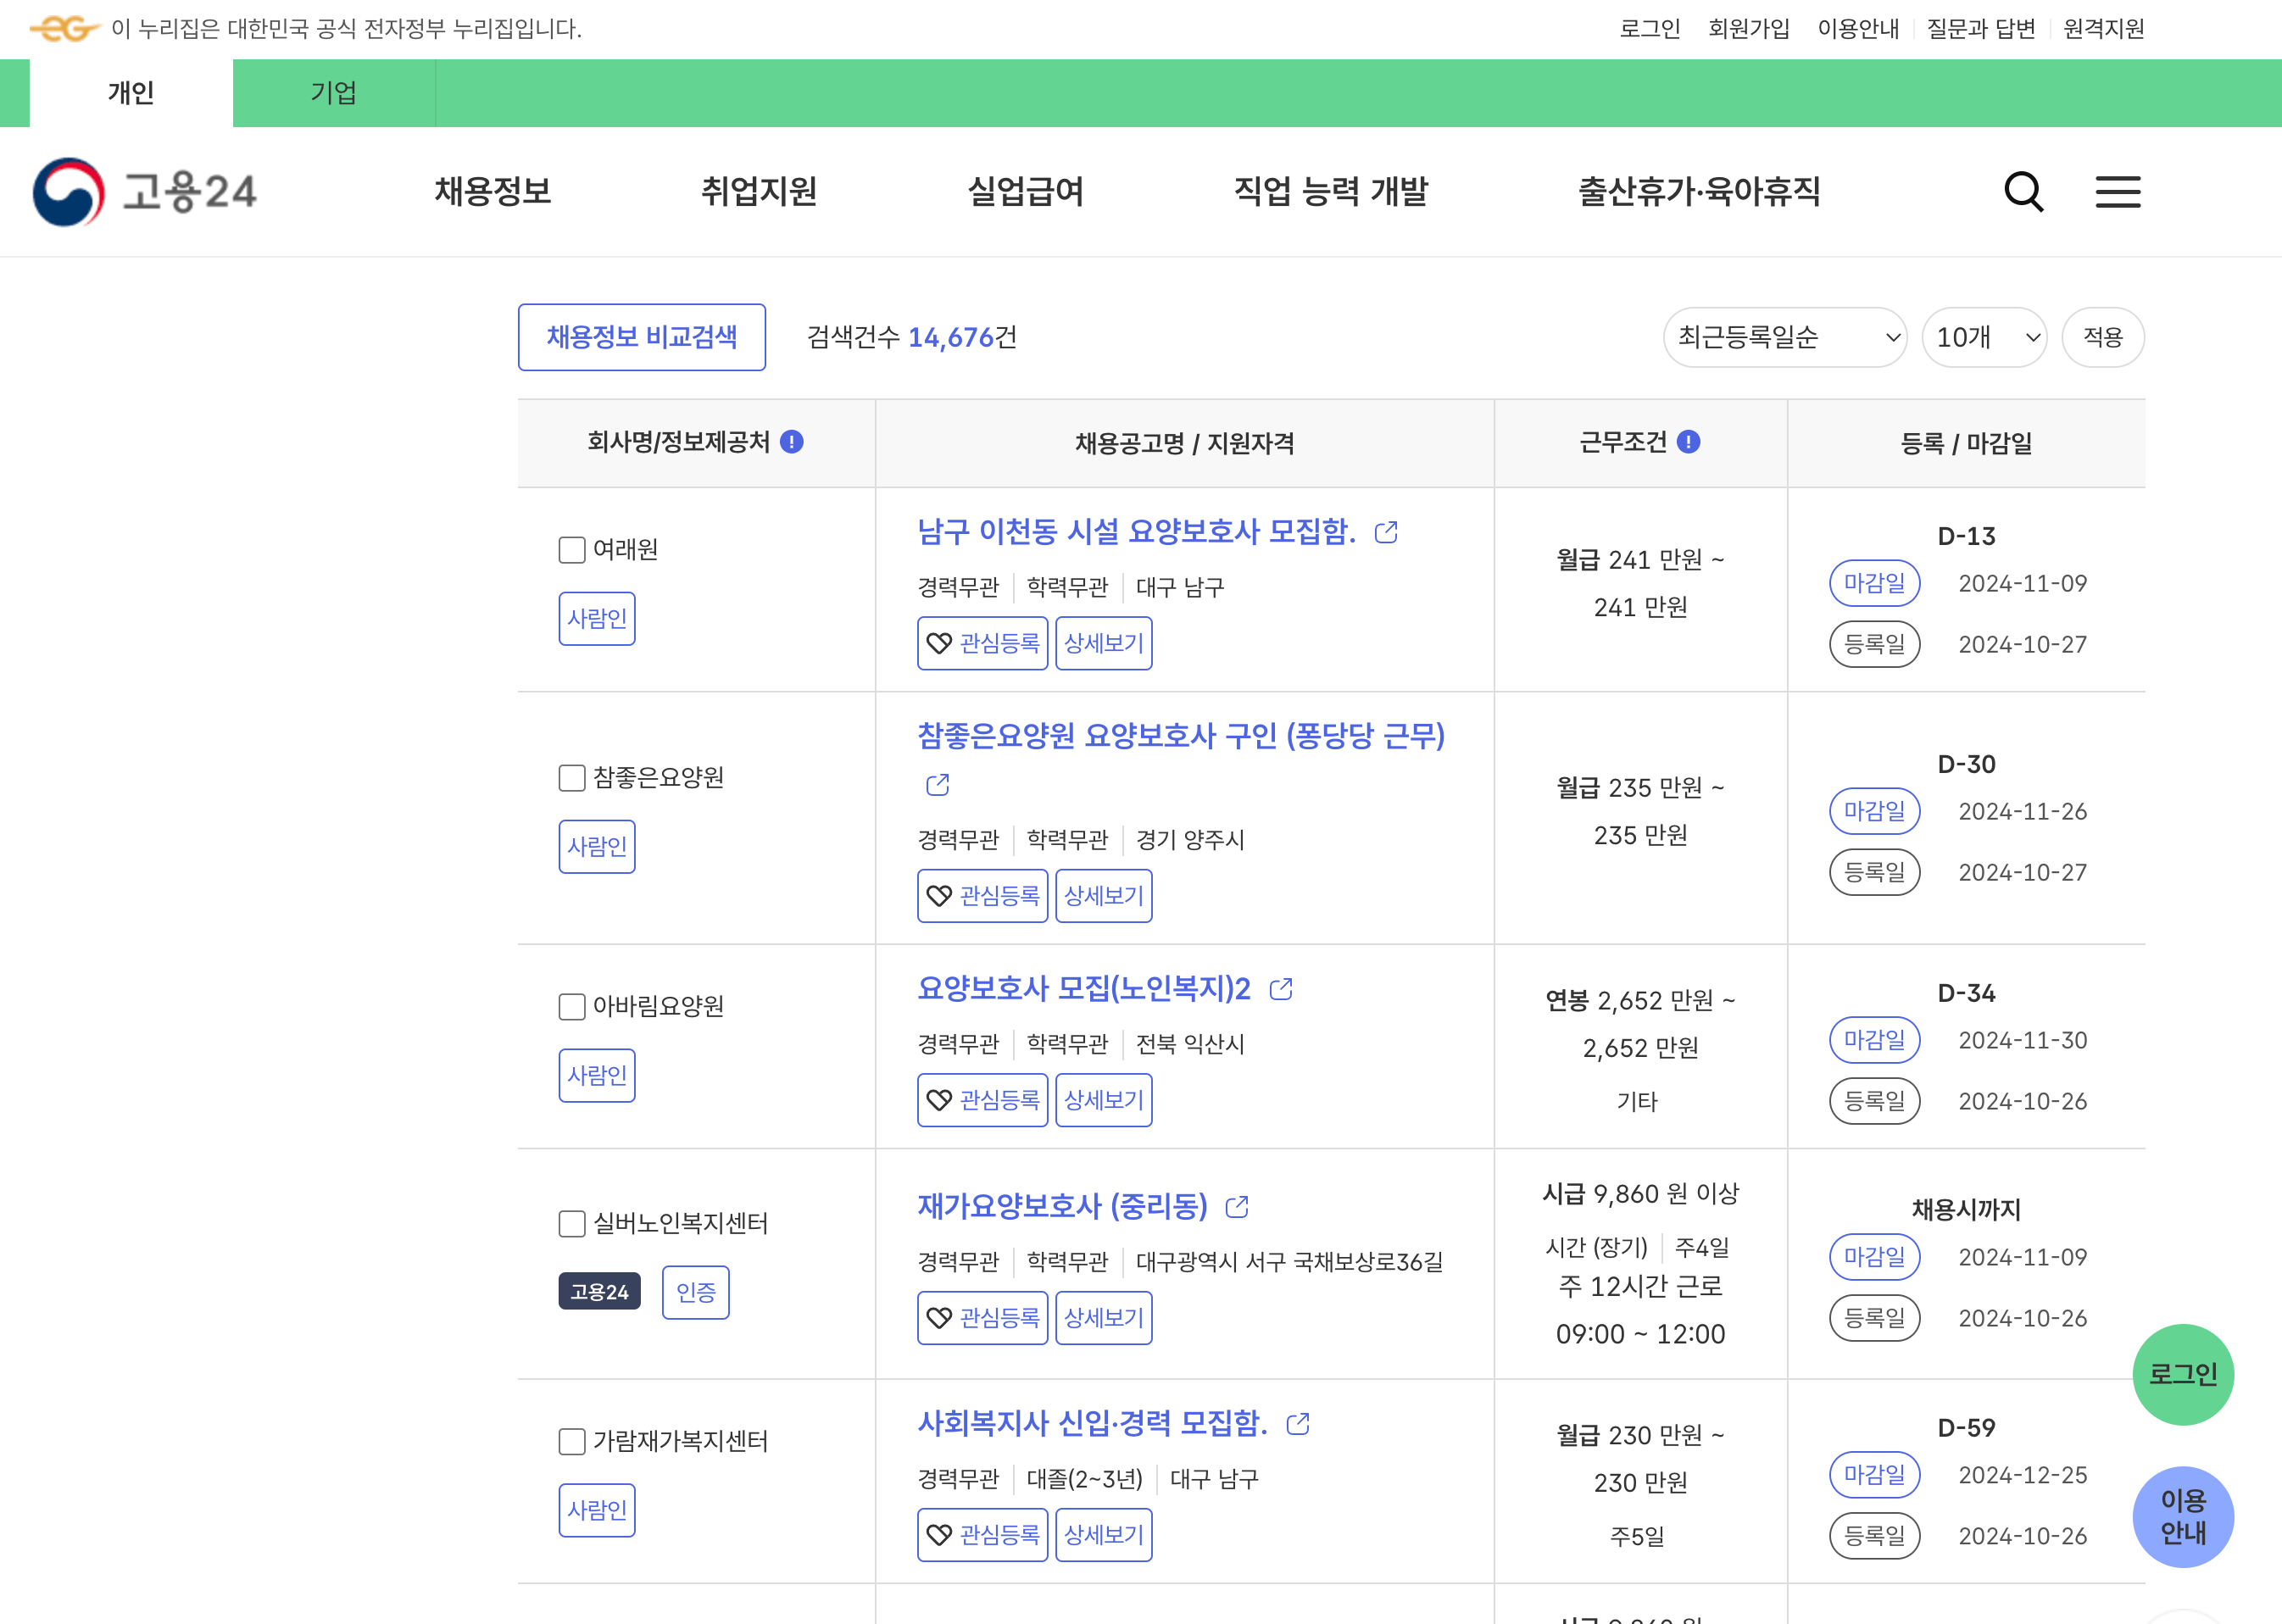Image resolution: width=2282 pixels, height=1624 pixels.
Task: Click the top 이용안내 link
Action: pos(1858,29)
